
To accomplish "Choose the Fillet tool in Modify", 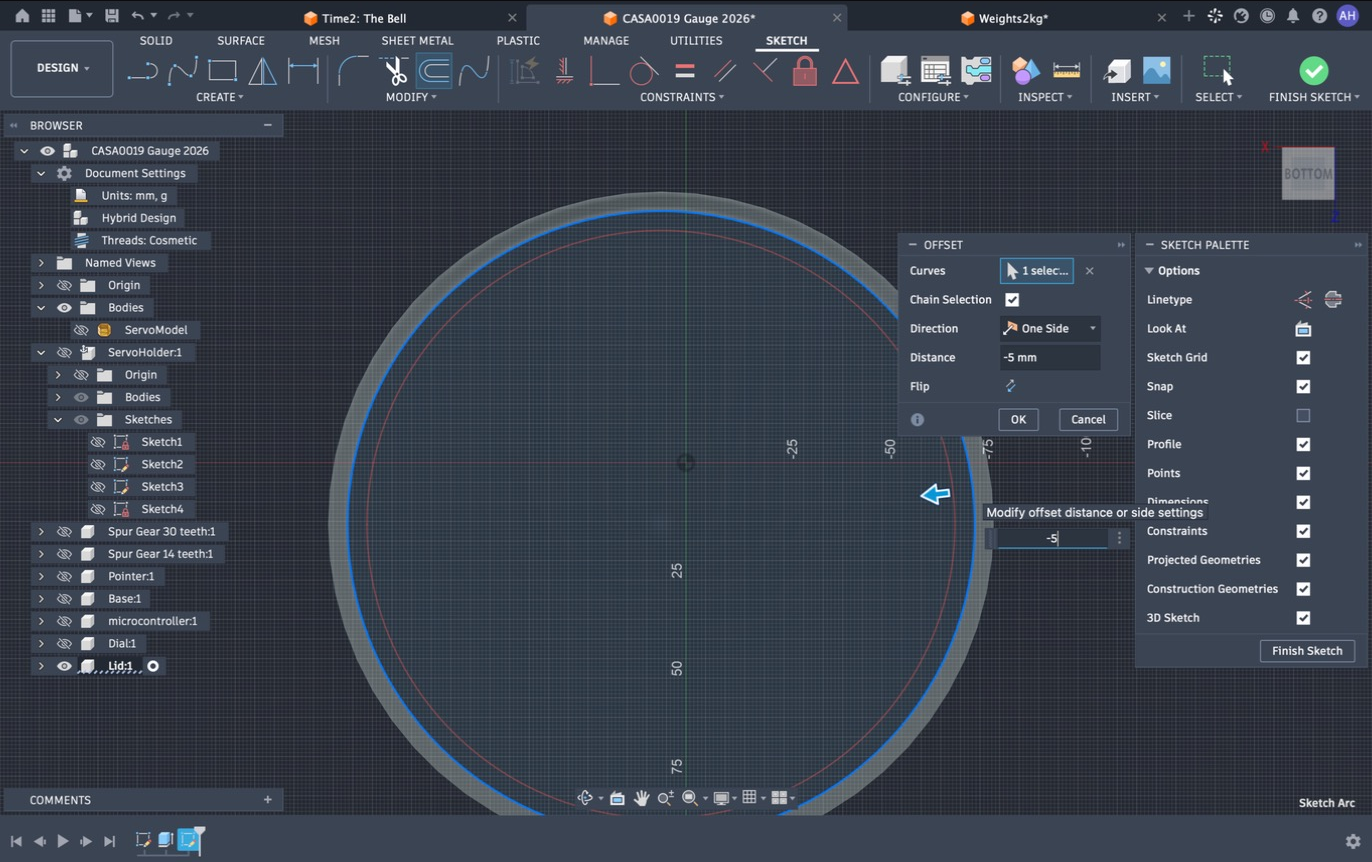I will click(353, 71).
